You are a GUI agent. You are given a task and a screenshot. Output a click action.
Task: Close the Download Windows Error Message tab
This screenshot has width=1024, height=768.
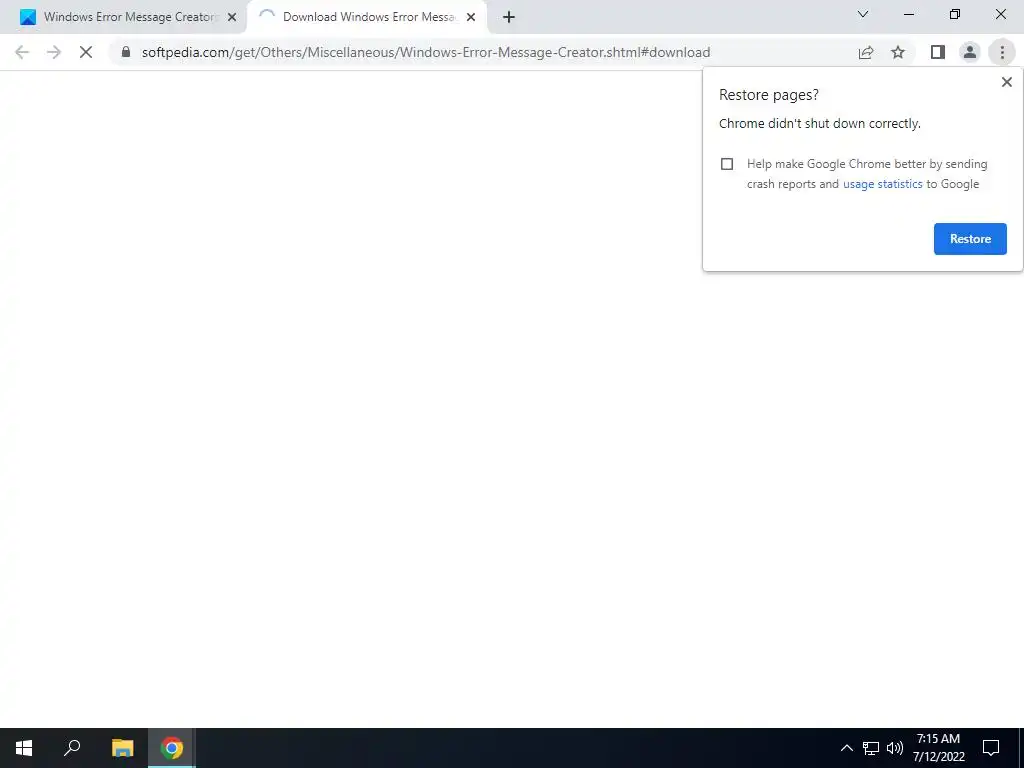(x=471, y=17)
